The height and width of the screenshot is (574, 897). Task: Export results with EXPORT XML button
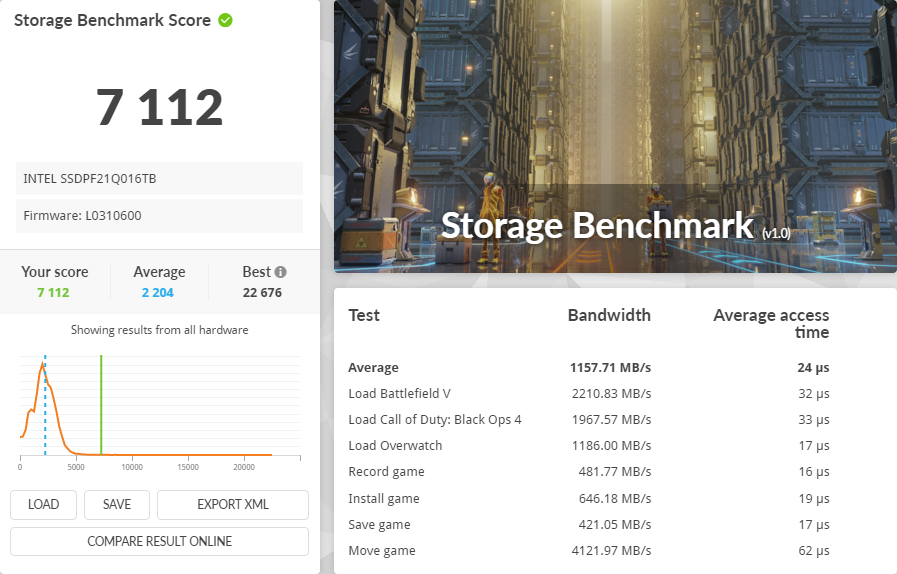click(233, 505)
